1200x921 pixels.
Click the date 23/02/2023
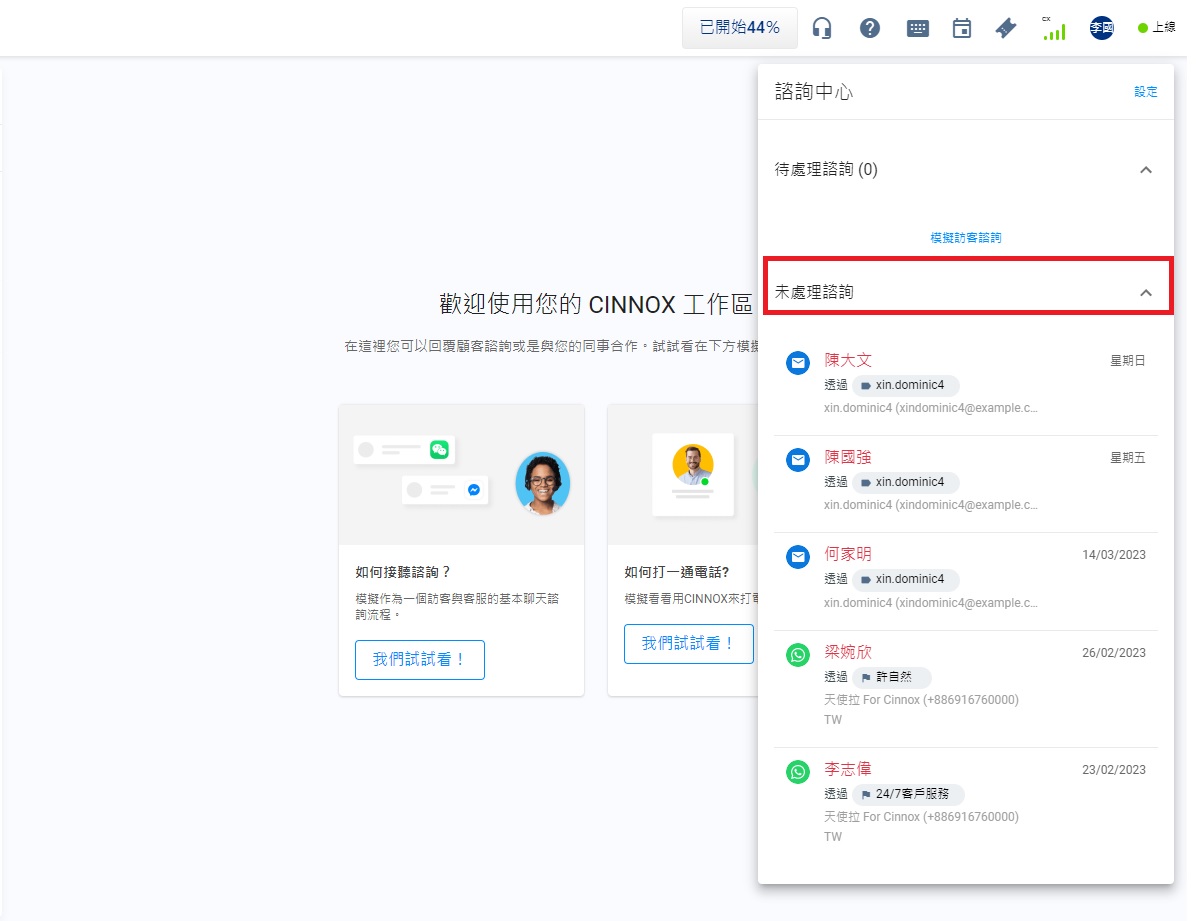(1114, 770)
